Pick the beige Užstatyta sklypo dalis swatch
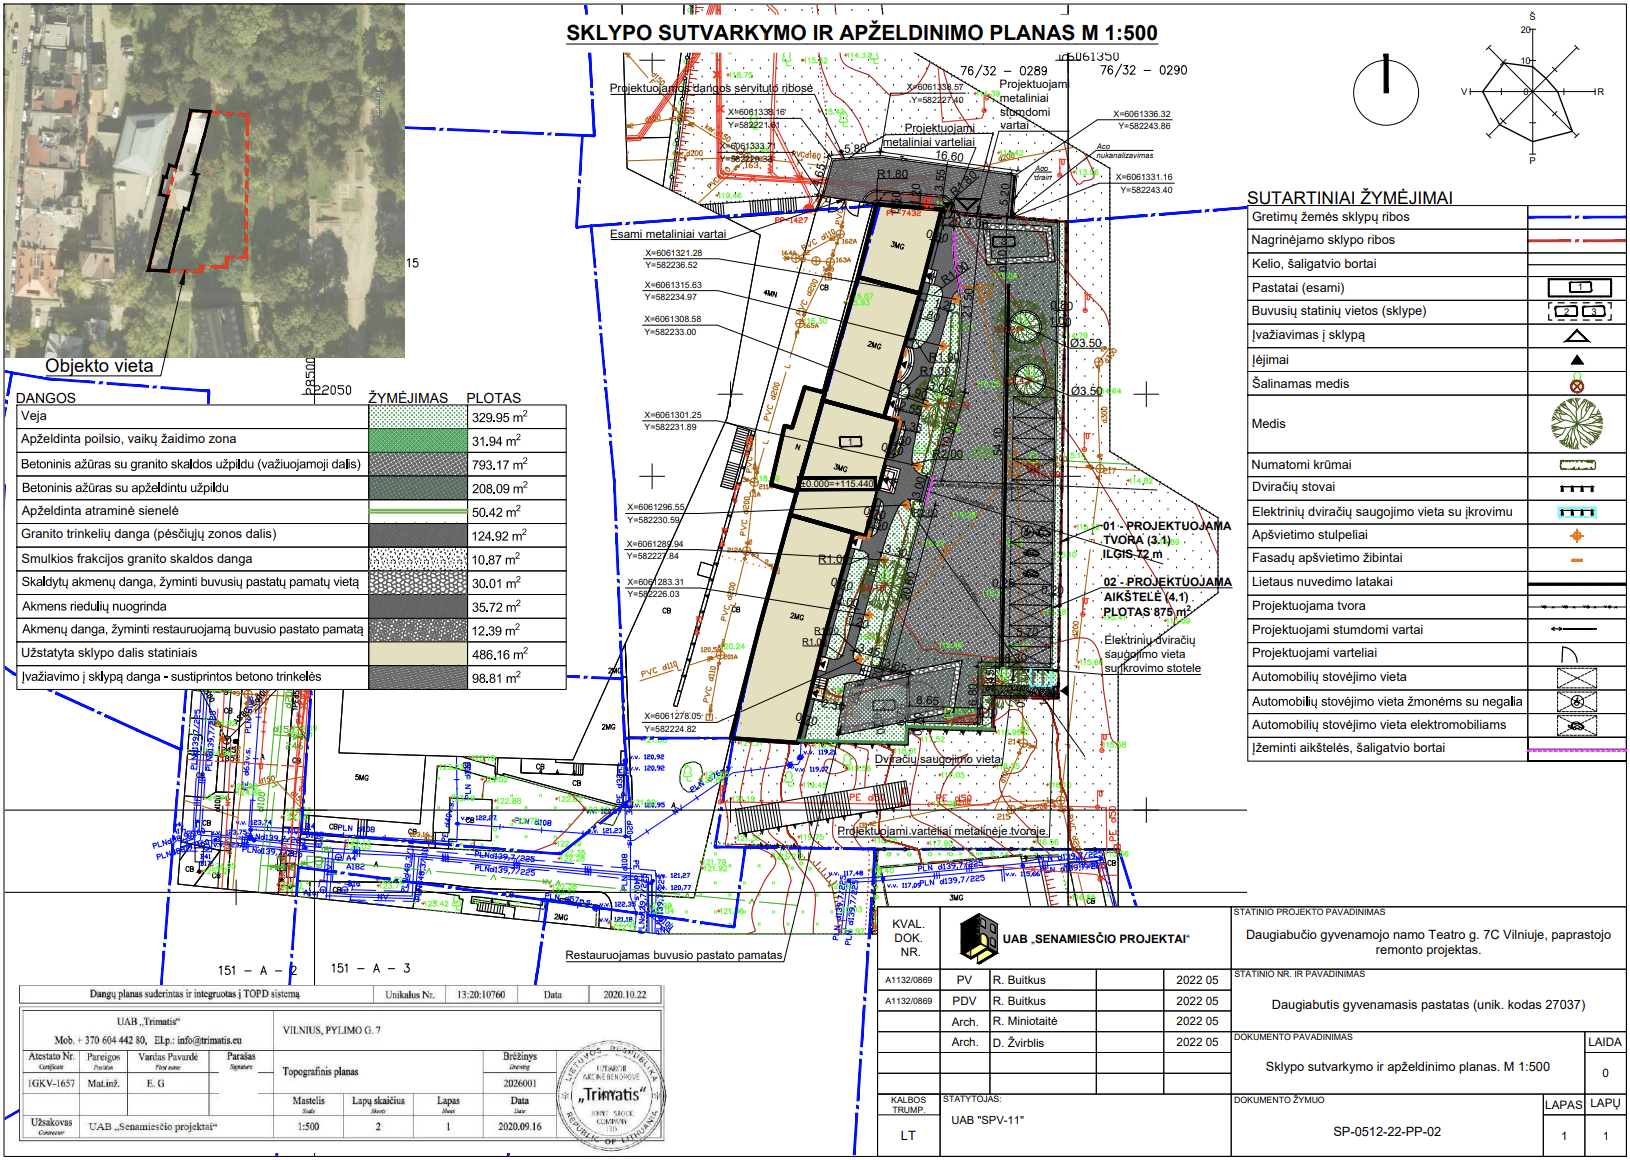 point(417,654)
